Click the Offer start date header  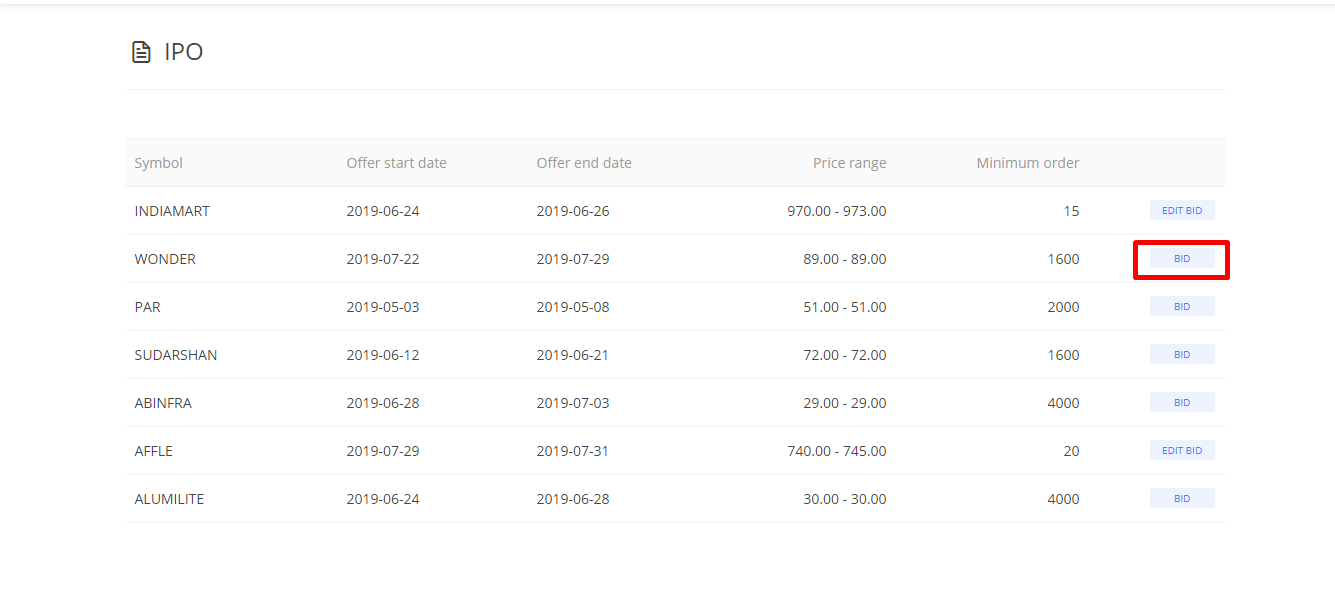397,163
